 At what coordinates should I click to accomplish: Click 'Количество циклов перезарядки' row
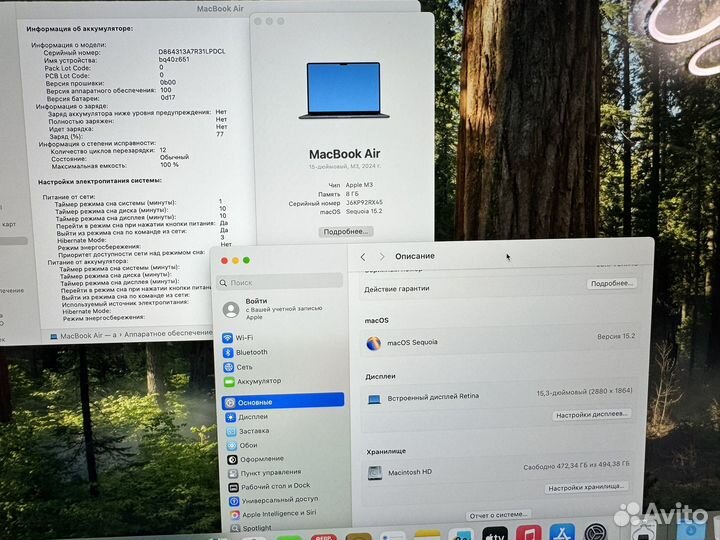point(108,151)
